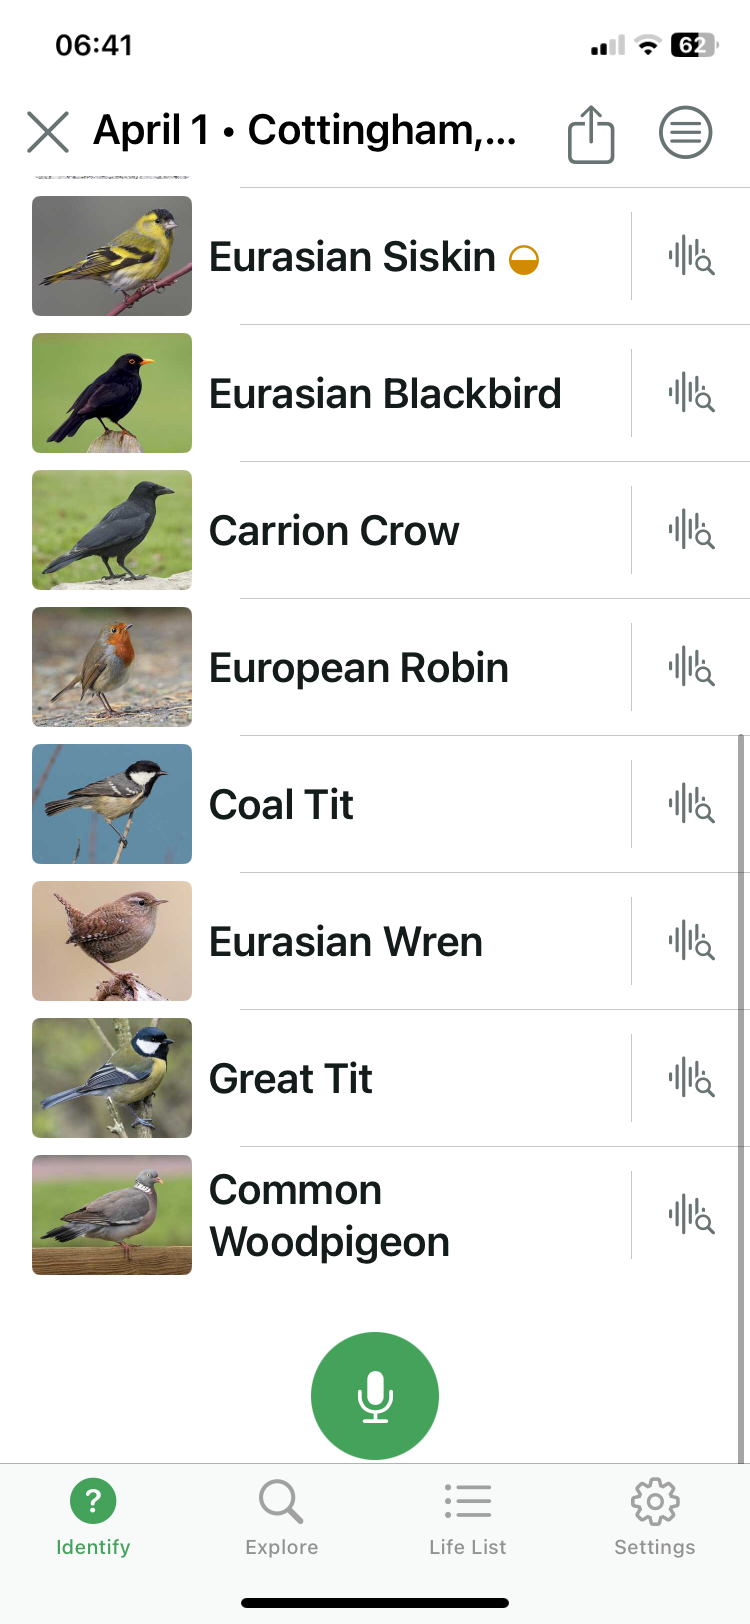Tap European Robin waveform search icon
The image size is (750, 1624).
691,667
